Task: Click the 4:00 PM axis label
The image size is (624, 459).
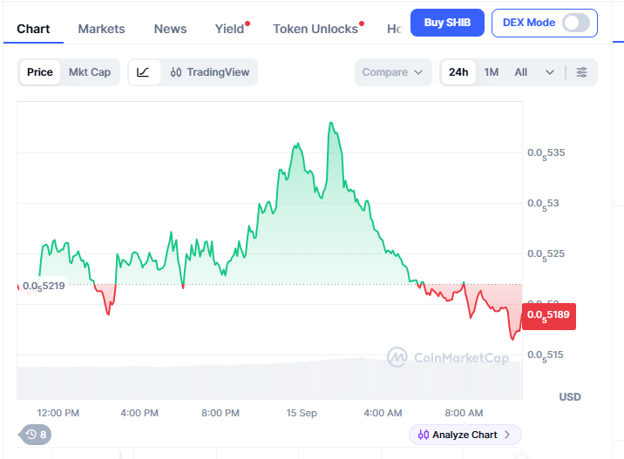Action: [x=139, y=413]
